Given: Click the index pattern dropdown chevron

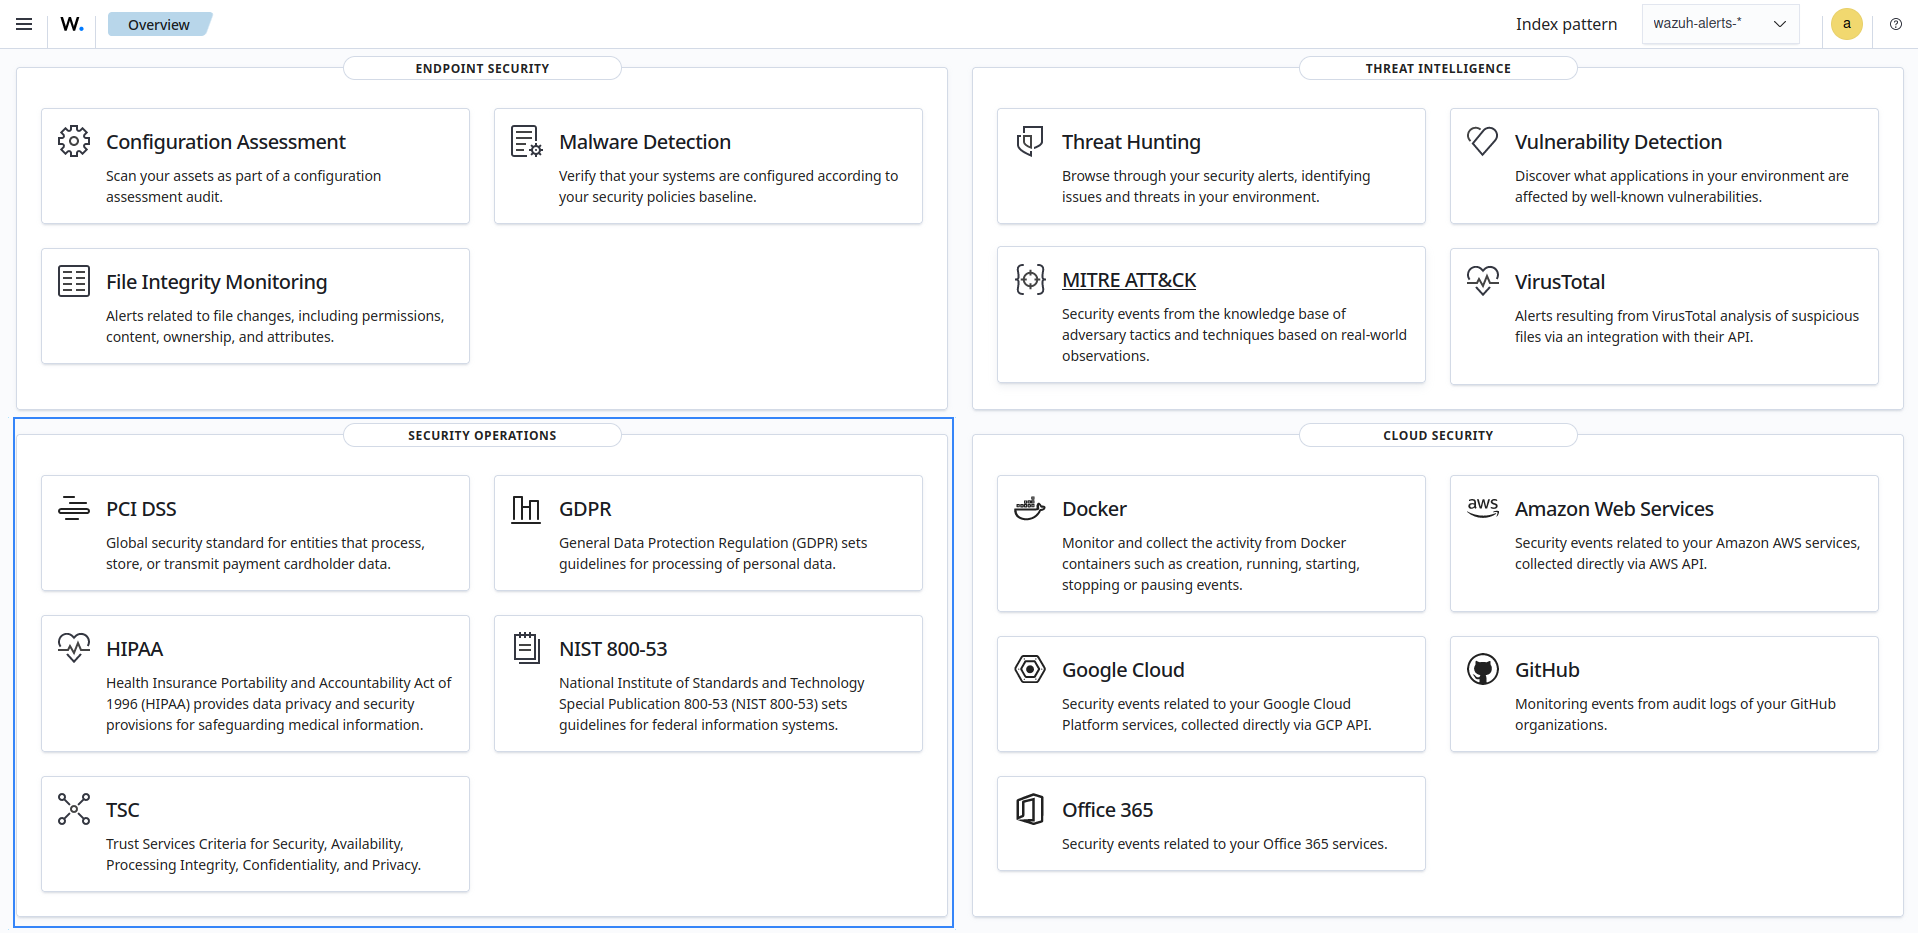Looking at the screenshot, I should pos(1779,24).
